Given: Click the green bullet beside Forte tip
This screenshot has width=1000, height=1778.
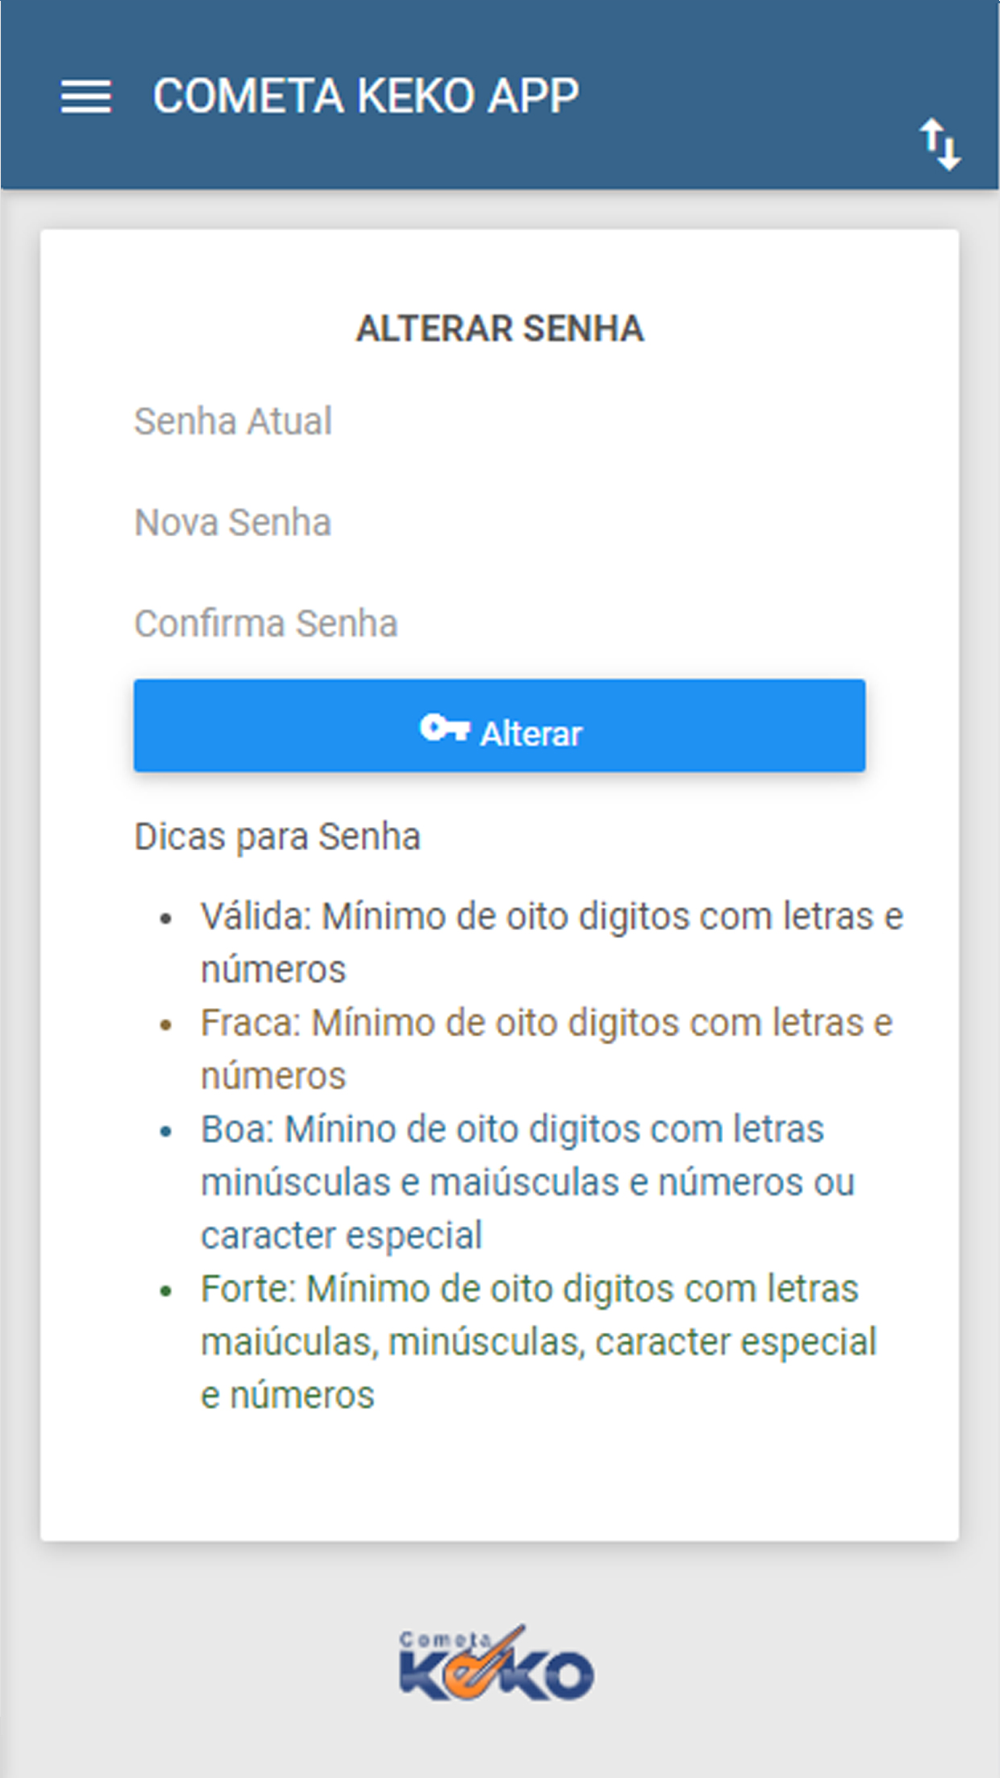Looking at the screenshot, I should coord(166,1290).
